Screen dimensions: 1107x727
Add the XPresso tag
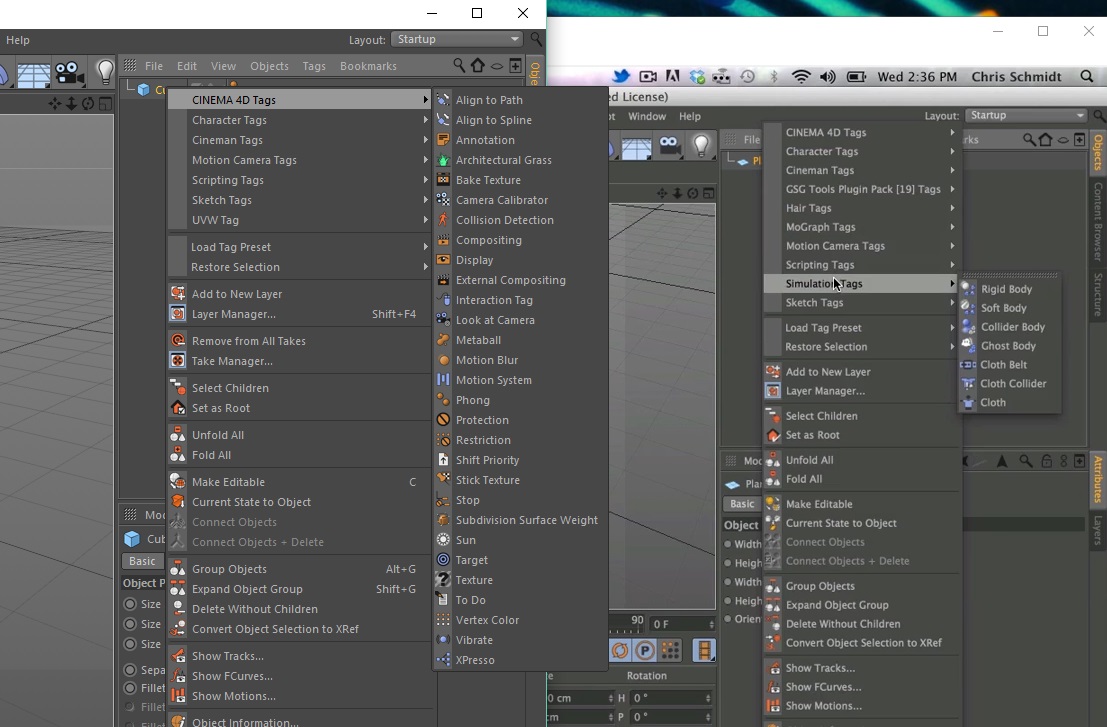(x=520, y=660)
